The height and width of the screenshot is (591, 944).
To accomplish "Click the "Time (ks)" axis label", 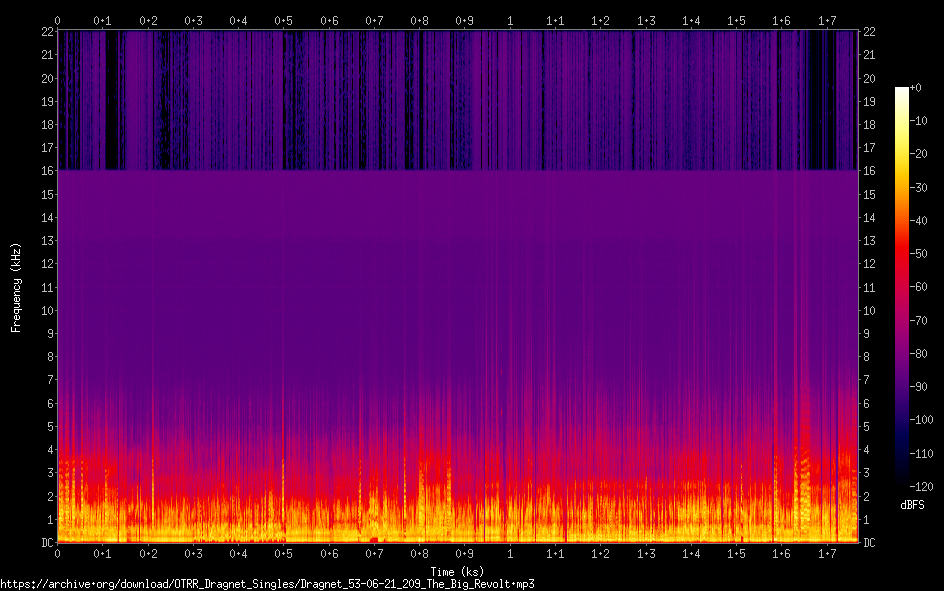I will click(x=457, y=571).
